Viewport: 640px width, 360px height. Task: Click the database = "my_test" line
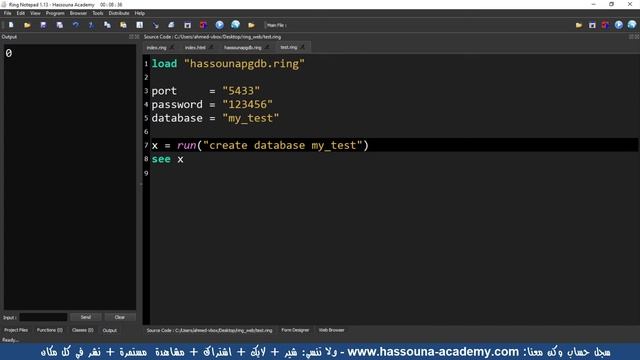pos(215,118)
